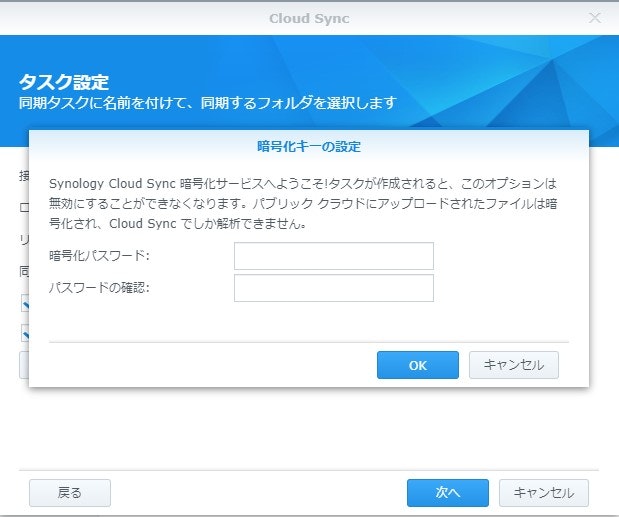Click the 暗号化パスワード input field
619x517 pixels.
334,256
